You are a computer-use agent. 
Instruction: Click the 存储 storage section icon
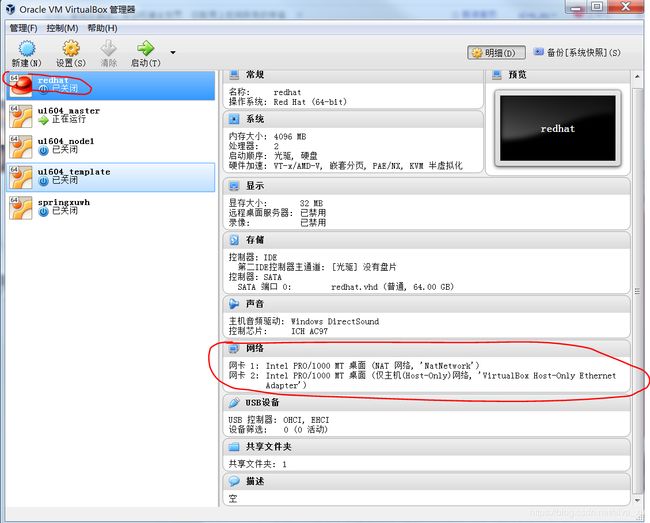click(x=234, y=240)
